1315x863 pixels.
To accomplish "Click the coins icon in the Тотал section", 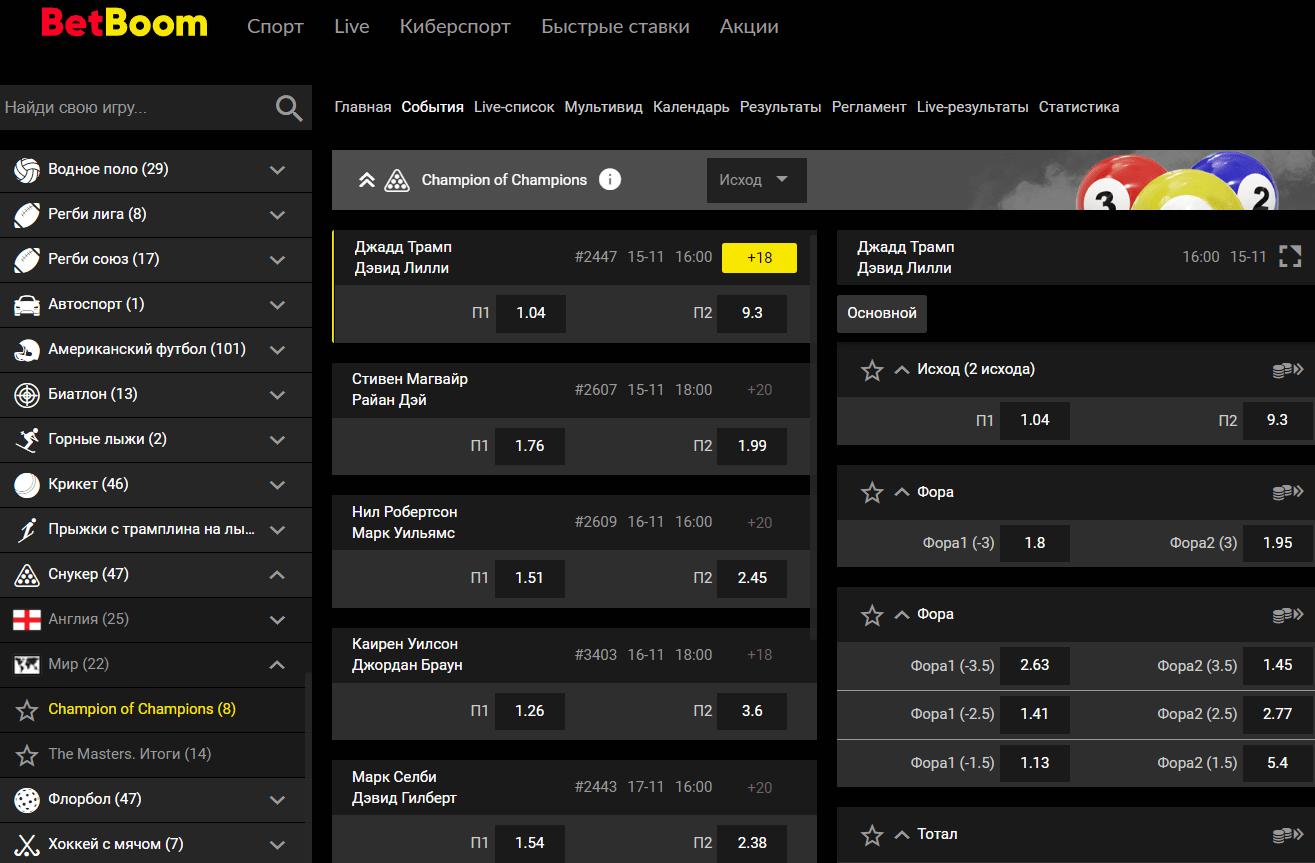I will tap(1288, 835).
